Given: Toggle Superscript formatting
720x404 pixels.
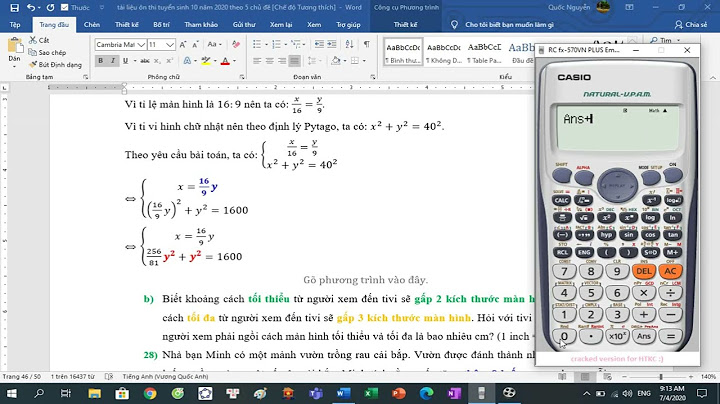Looking at the screenshot, I should (169, 61).
